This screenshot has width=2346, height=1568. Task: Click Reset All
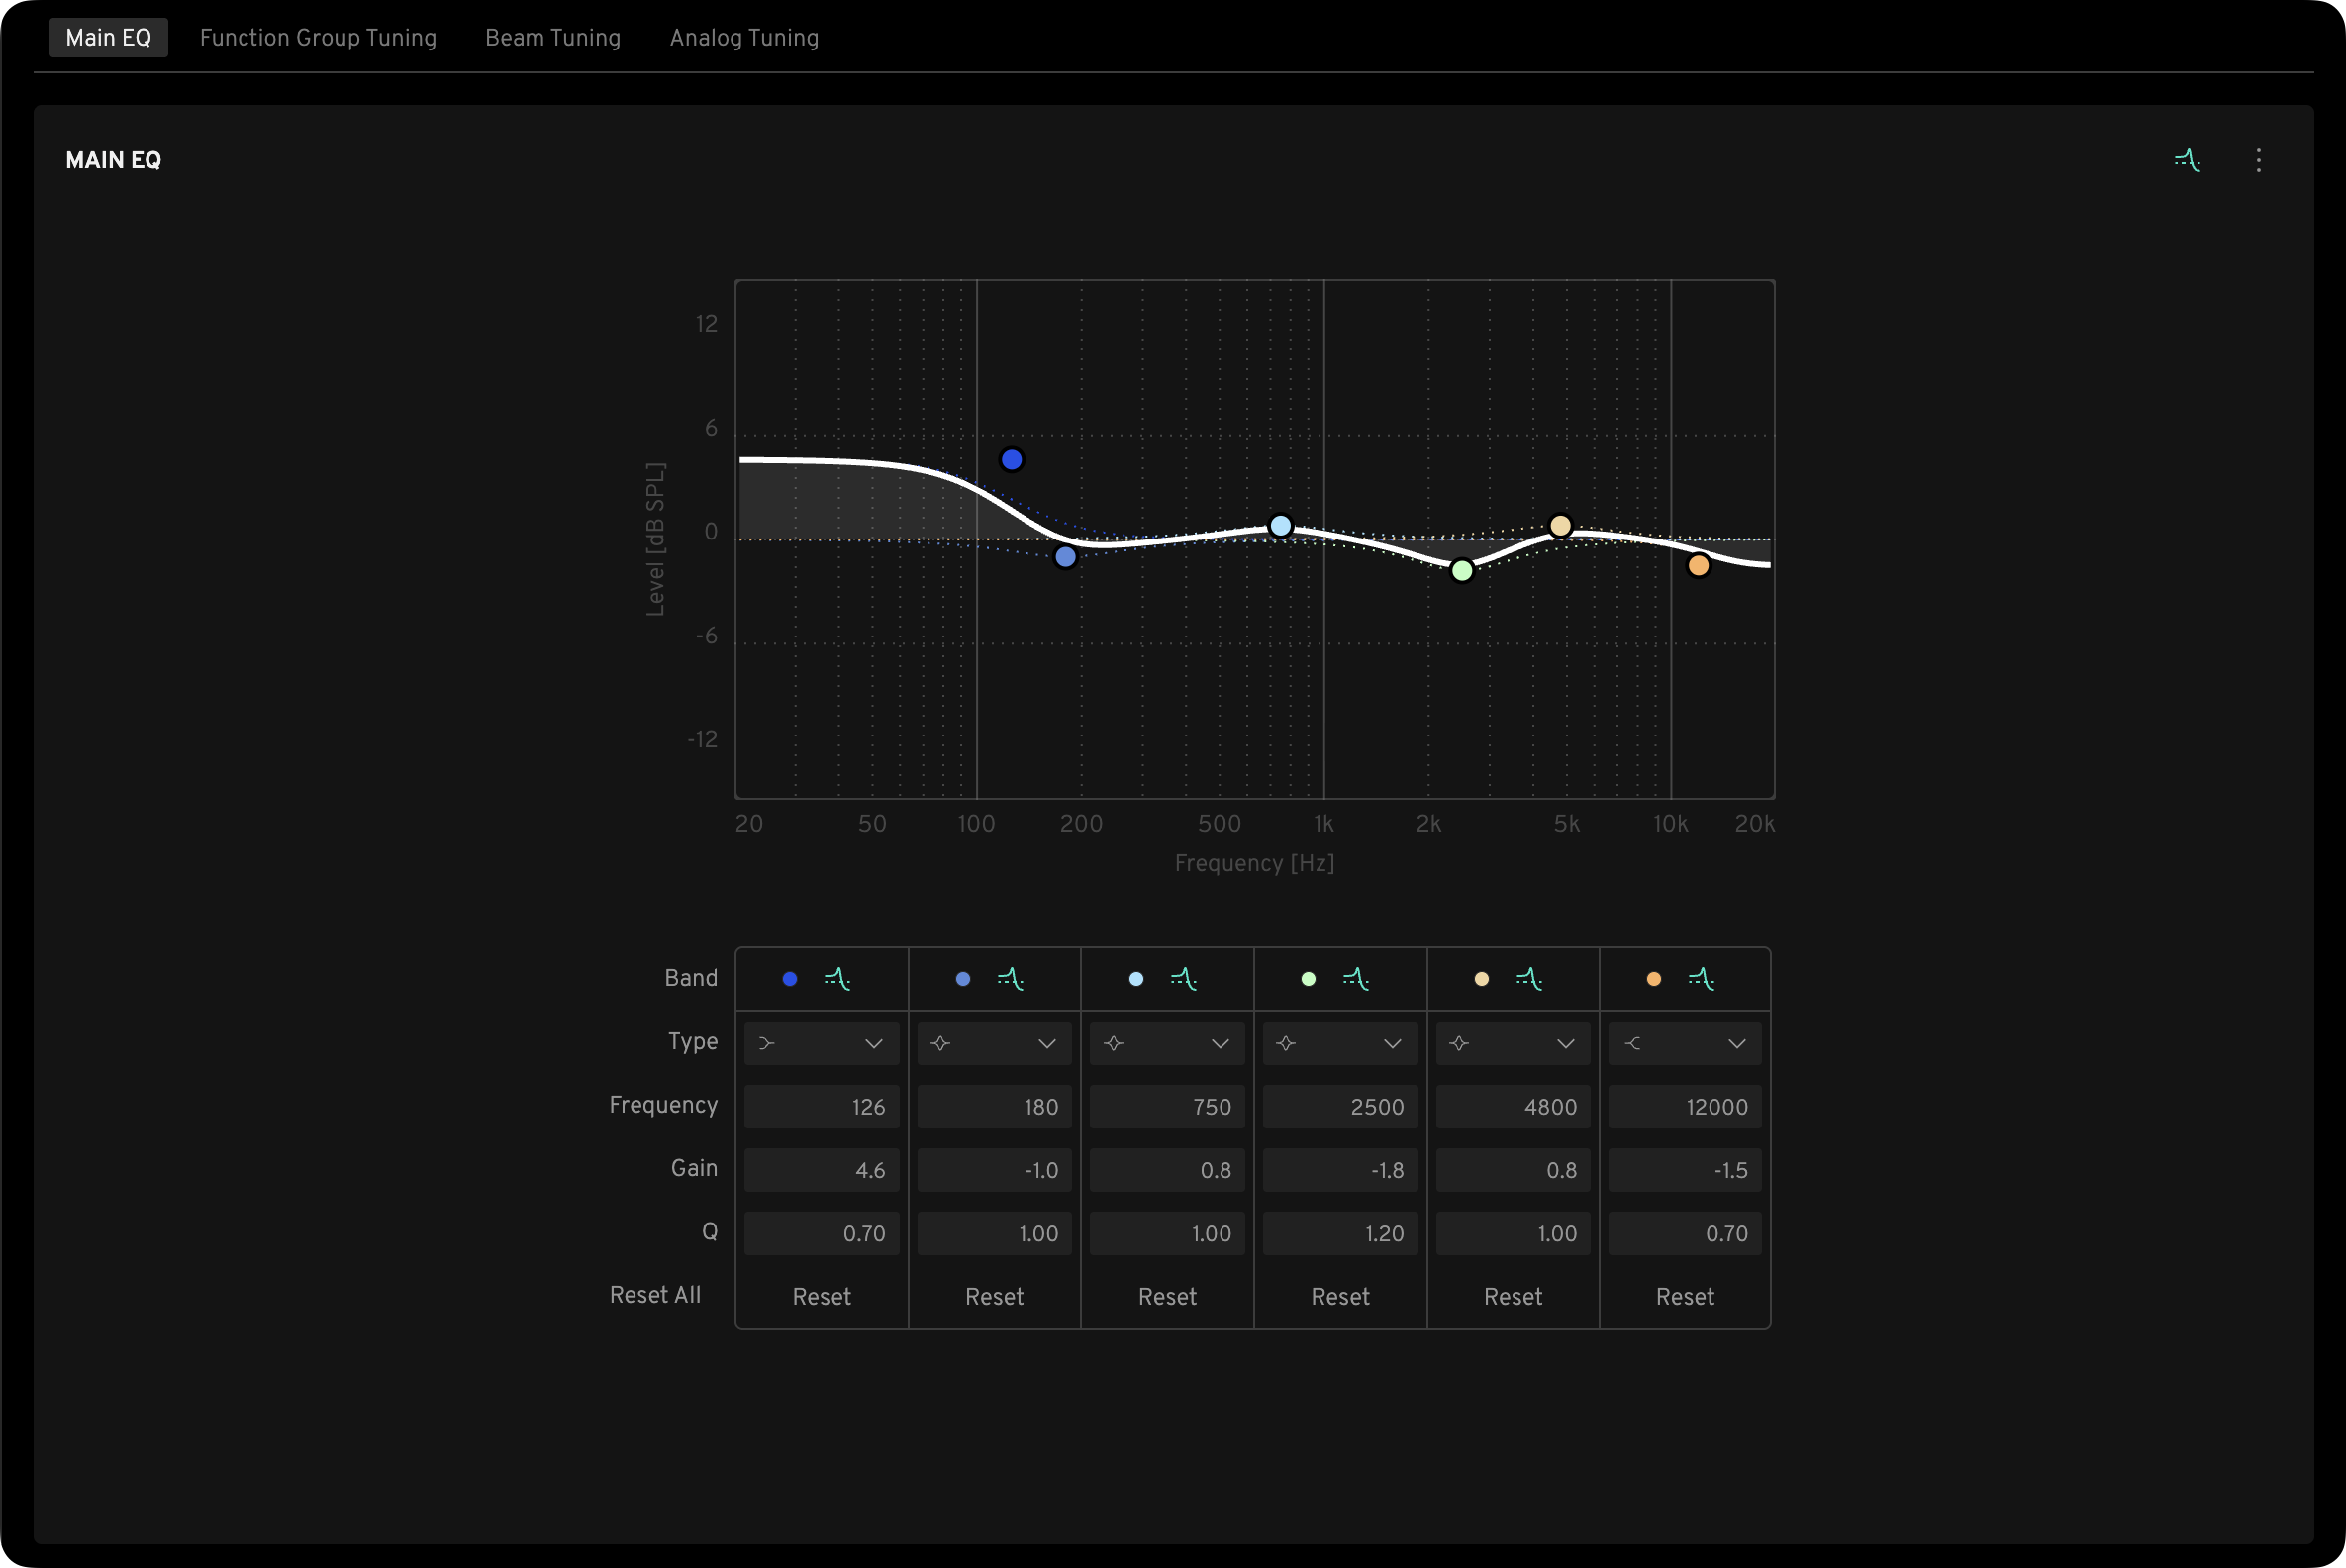[x=655, y=1295]
